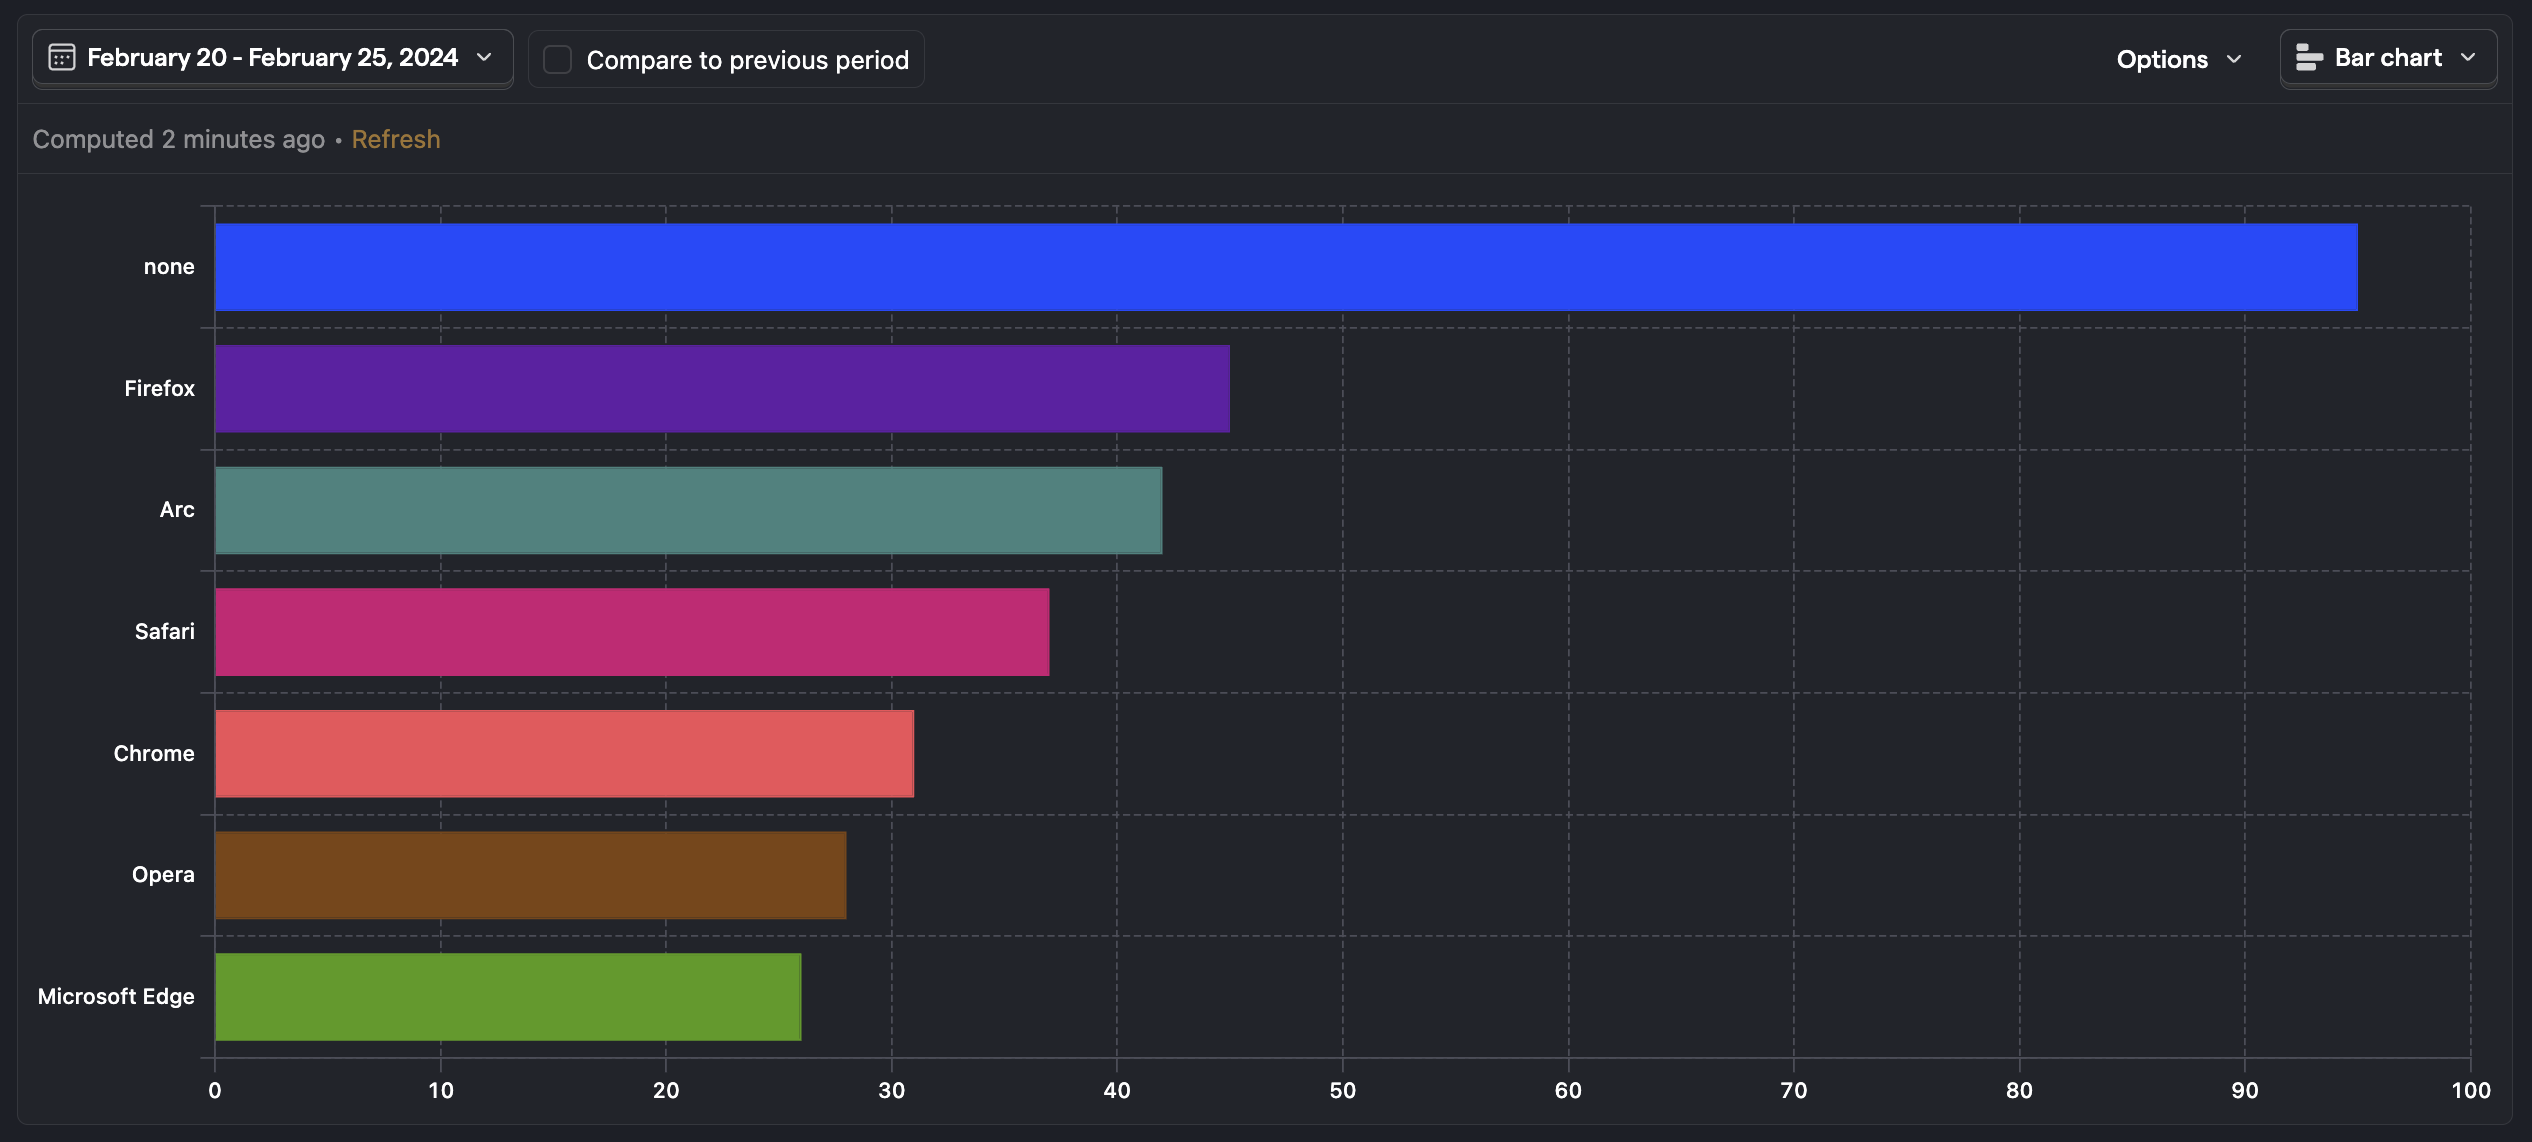This screenshot has width=2532, height=1142.
Task: Click the 'Firefox' axis label
Action: click(159, 388)
